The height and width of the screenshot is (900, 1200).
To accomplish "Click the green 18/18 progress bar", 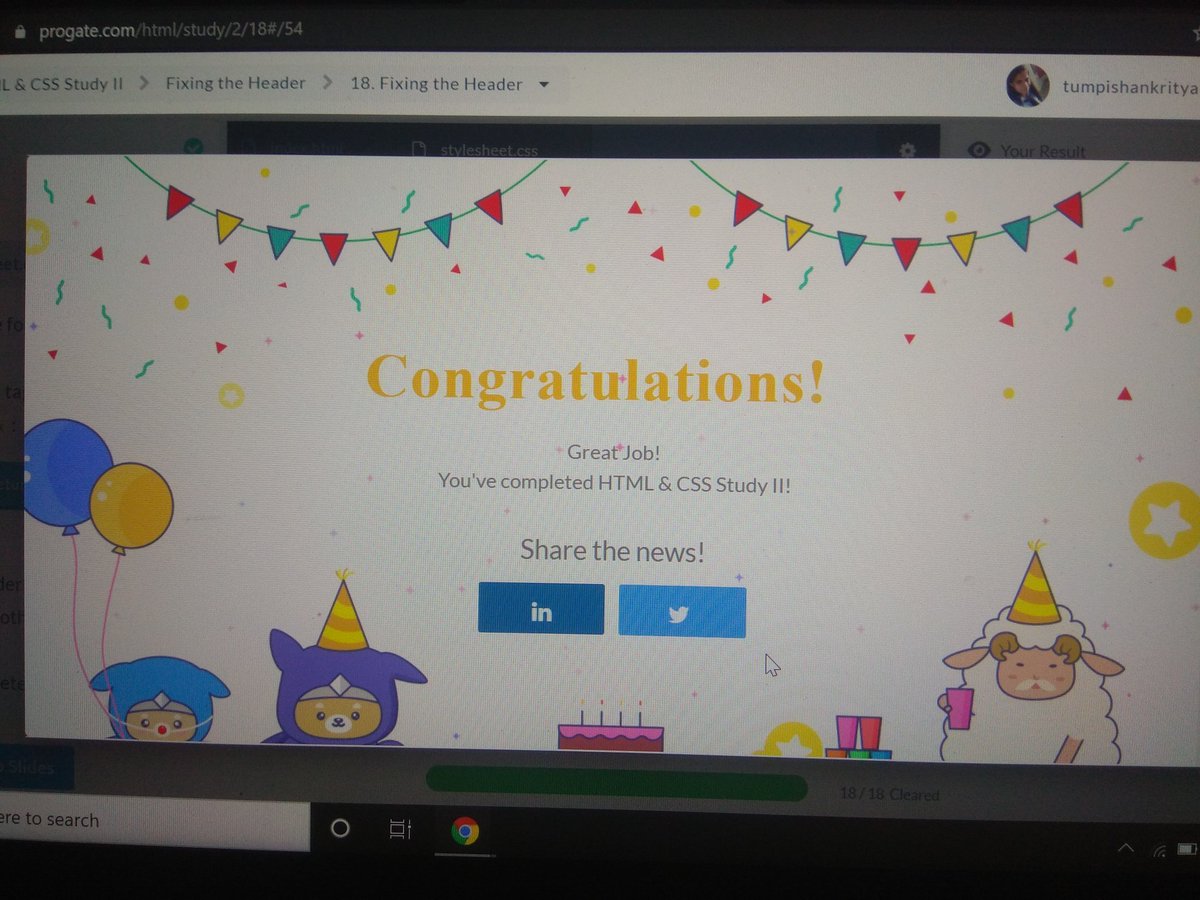I will tap(615, 788).
